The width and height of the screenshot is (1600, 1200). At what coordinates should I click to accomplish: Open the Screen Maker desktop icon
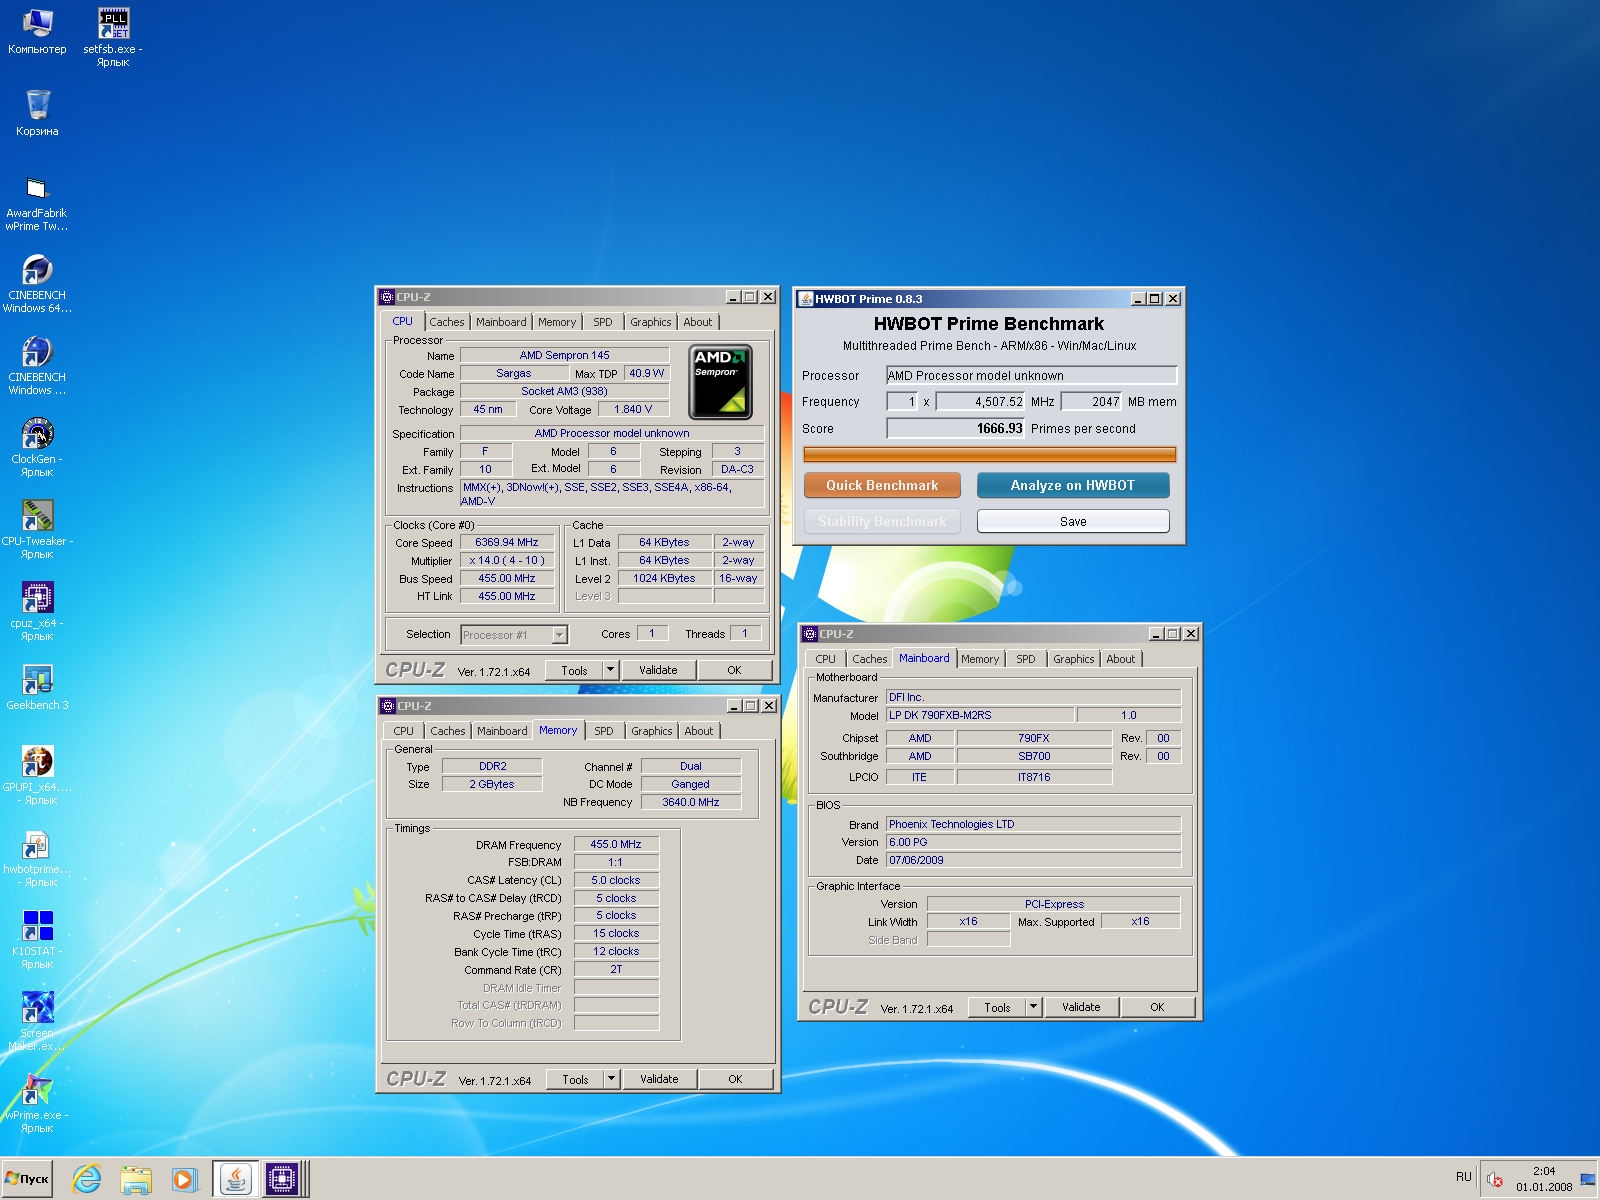pyautogui.click(x=37, y=1022)
